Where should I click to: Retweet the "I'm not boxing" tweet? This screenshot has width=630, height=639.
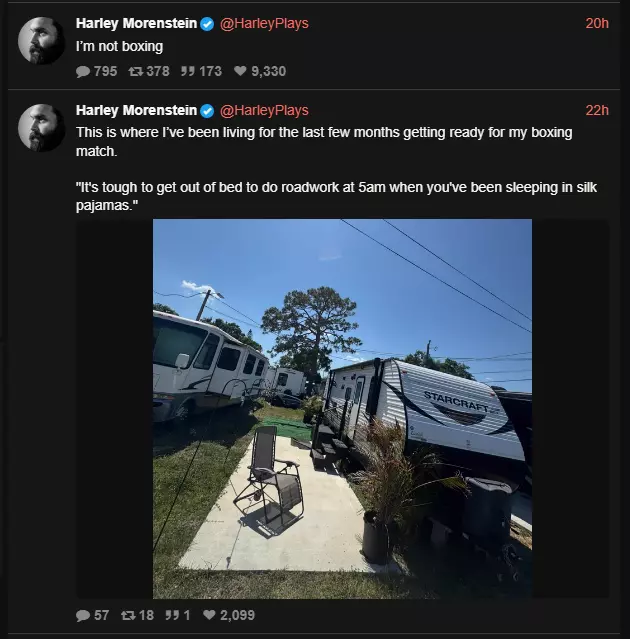[149, 71]
